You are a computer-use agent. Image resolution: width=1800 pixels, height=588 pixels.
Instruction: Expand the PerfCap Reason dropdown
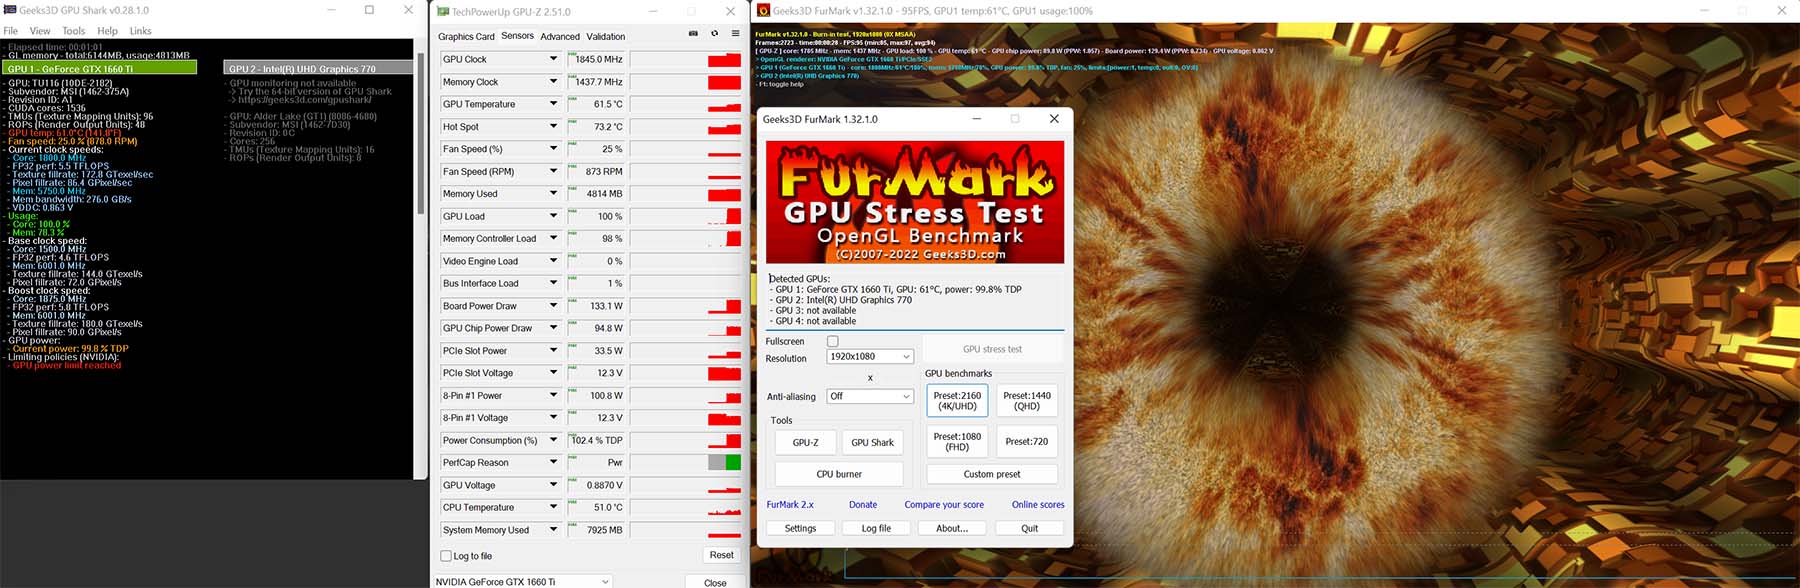click(553, 463)
